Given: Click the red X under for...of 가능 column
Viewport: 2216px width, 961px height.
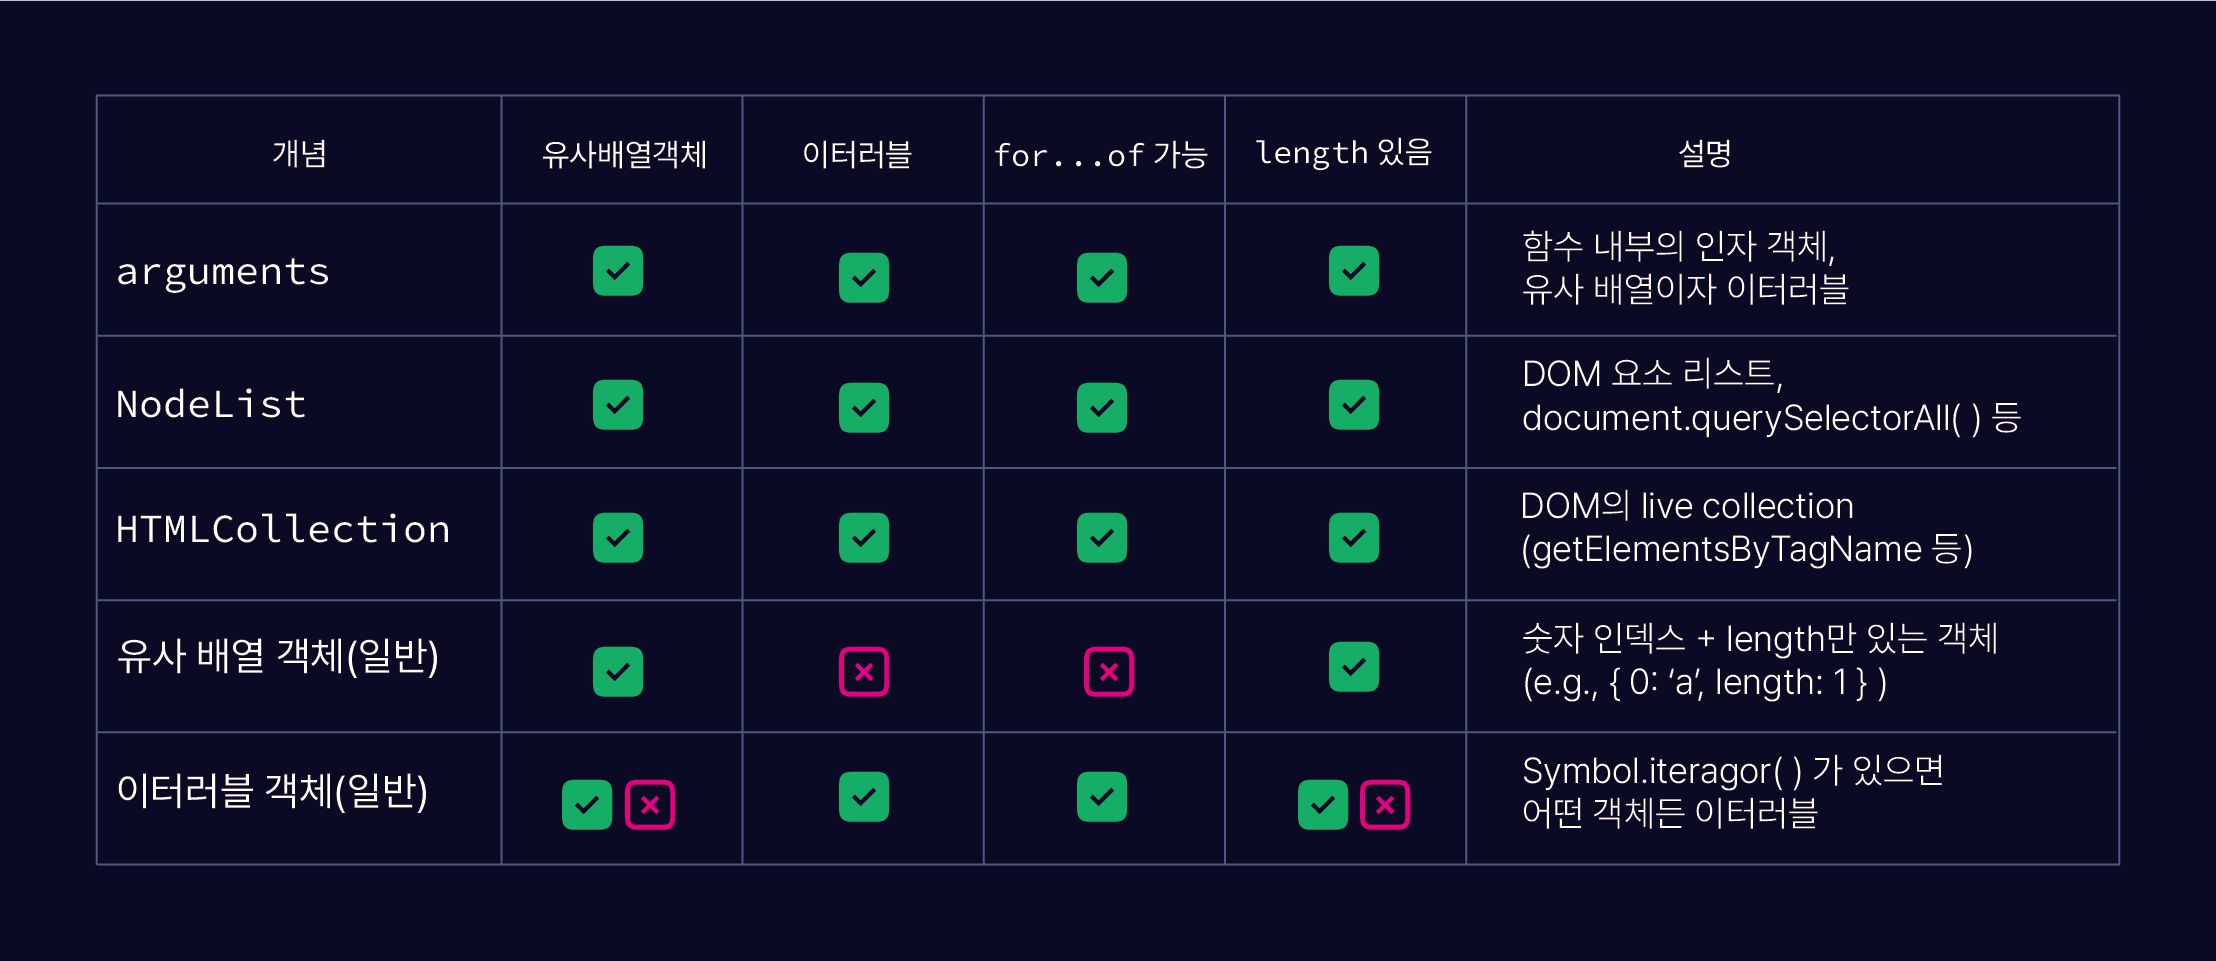Looking at the screenshot, I should click(1109, 672).
